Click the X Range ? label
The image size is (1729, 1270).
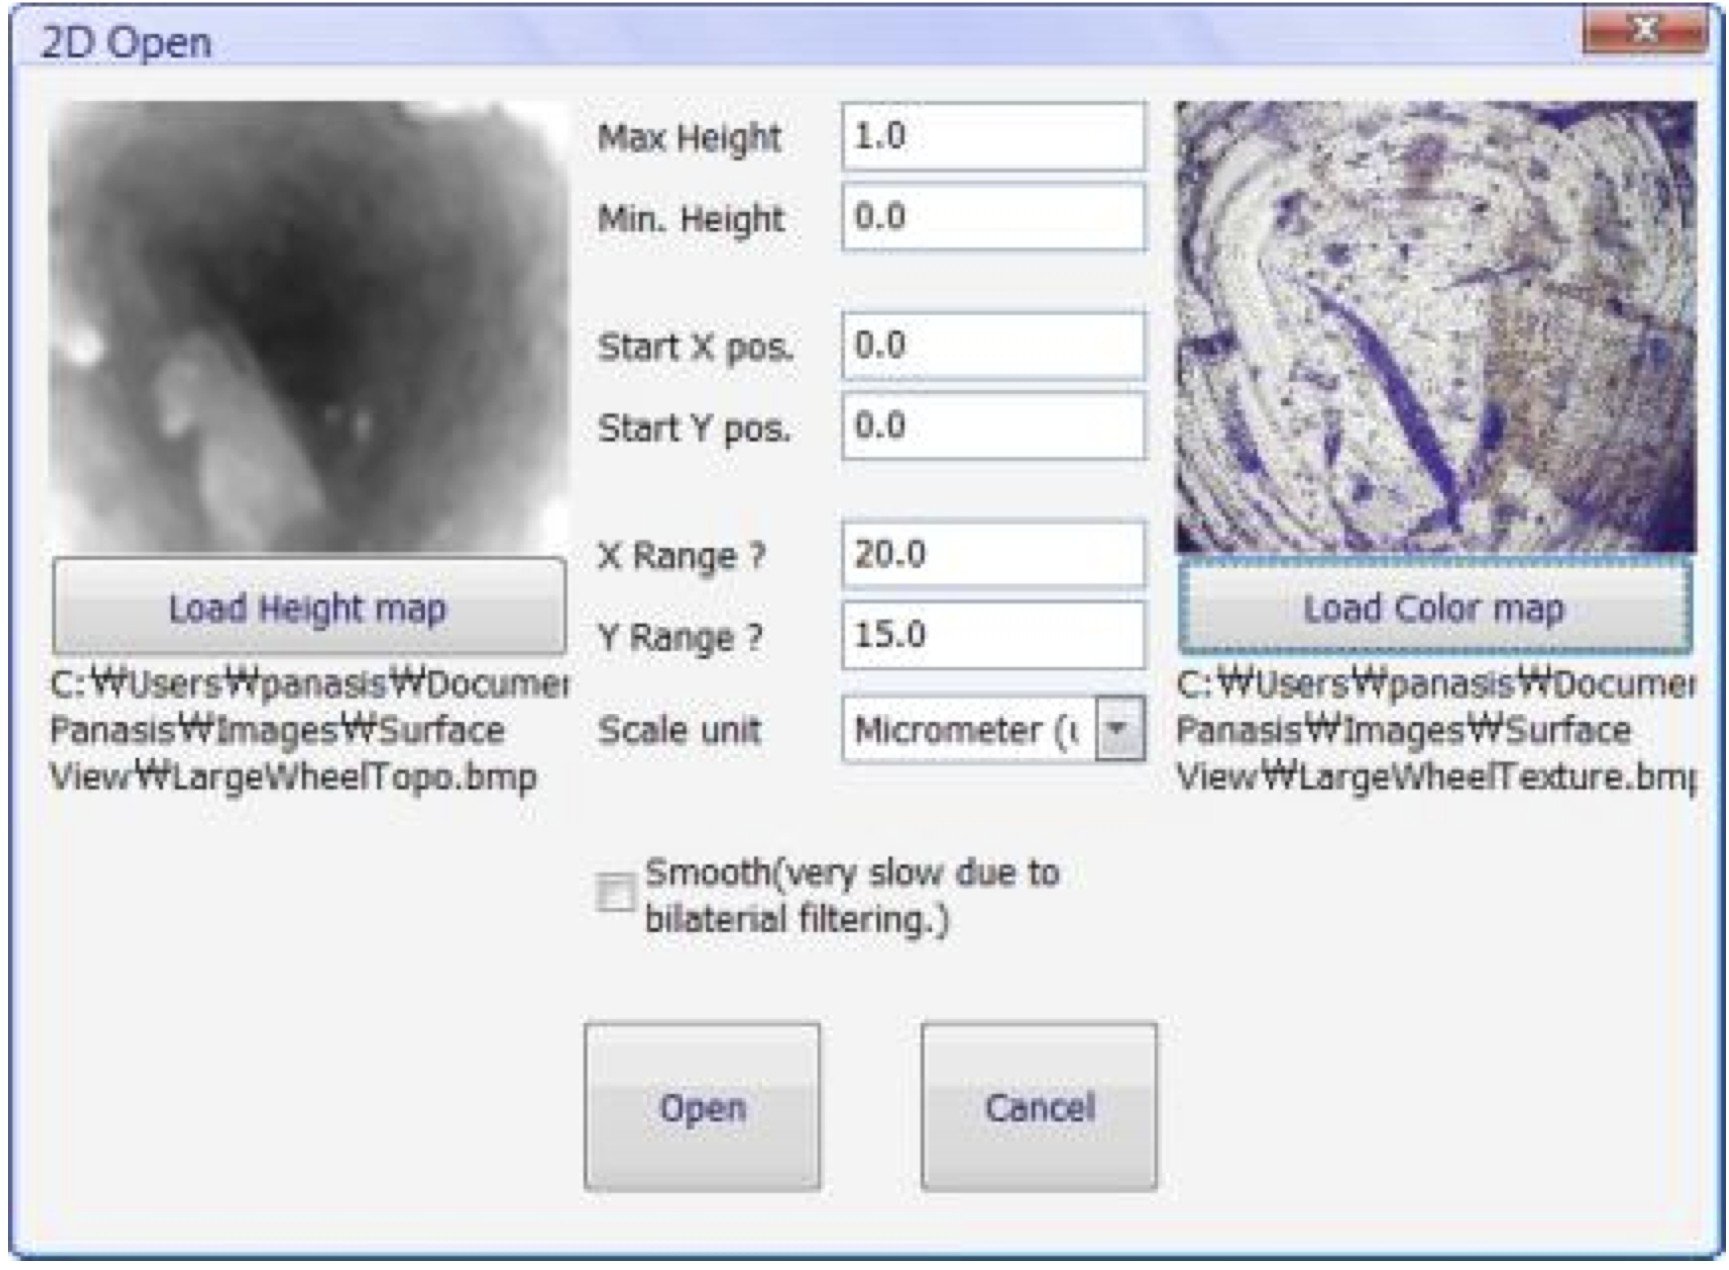click(x=681, y=556)
